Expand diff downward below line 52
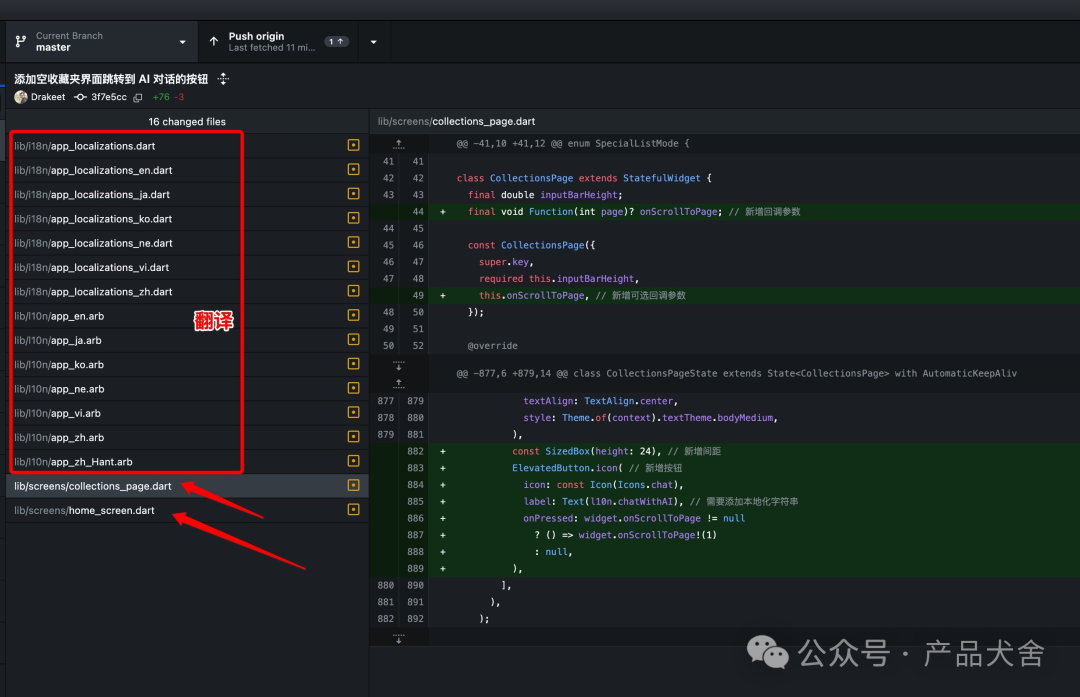This screenshot has width=1080, height=697. pos(399,364)
